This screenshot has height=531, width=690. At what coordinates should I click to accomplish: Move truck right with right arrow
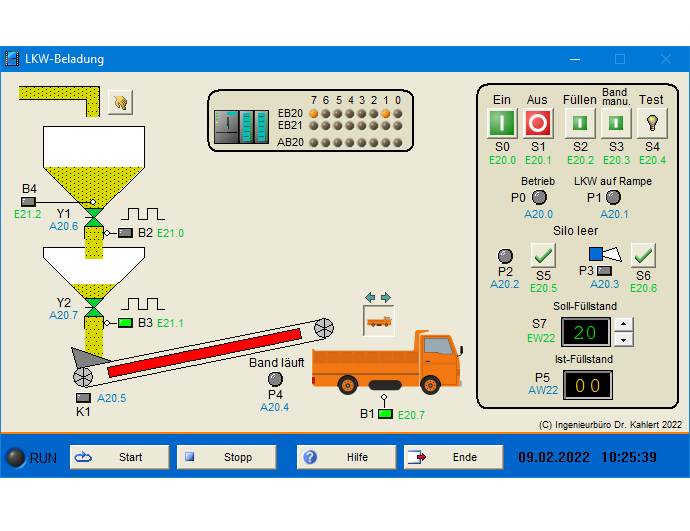pos(386,297)
